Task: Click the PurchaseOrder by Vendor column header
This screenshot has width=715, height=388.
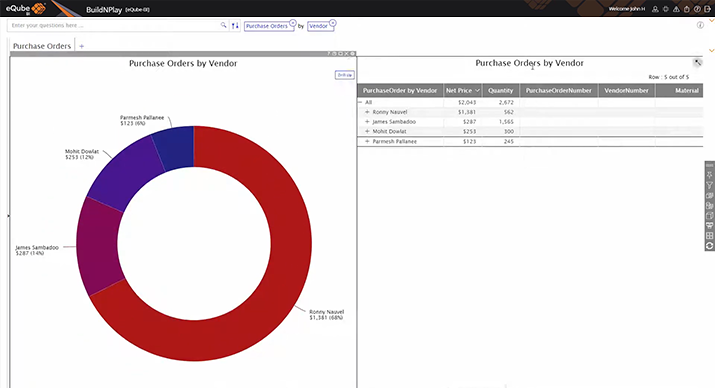Action: click(400, 90)
